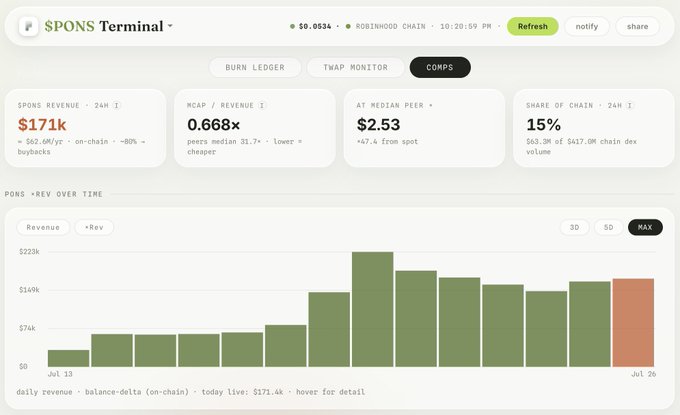Click the info icon beside $PONS Revenue 24H

[x=117, y=105]
